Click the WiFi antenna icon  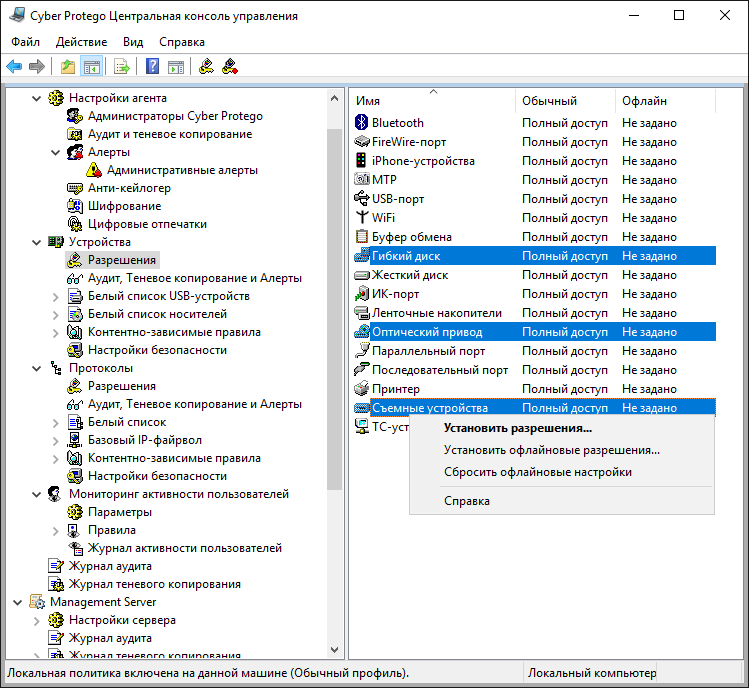(362, 217)
